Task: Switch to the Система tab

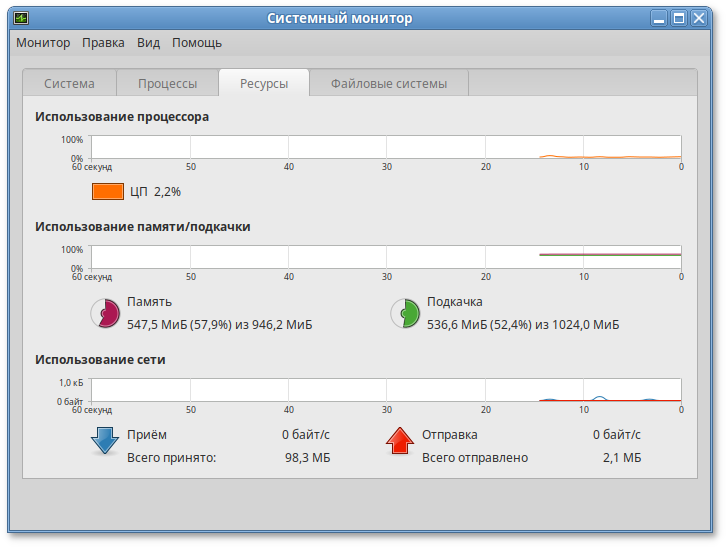Action: [x=69, y=84]
